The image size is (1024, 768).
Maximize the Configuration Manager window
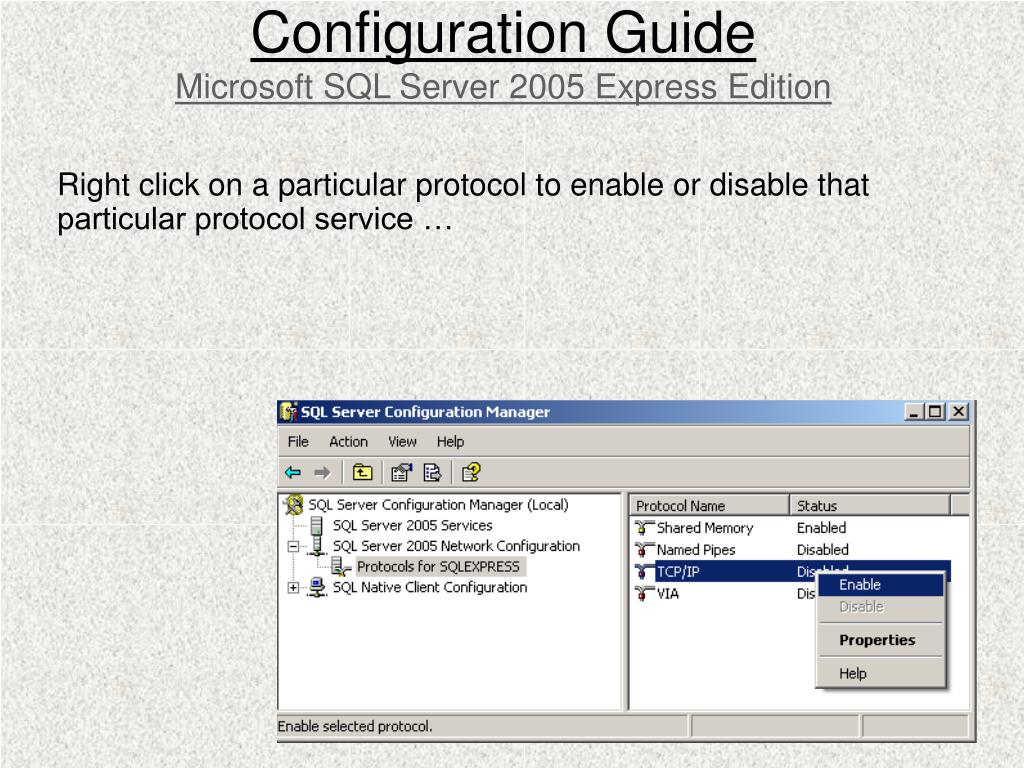pos(936,412)
